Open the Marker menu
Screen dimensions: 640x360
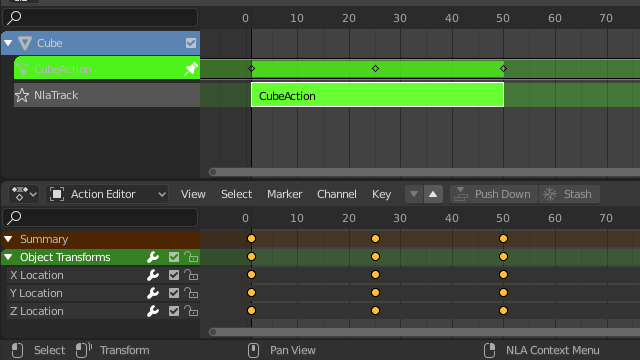point(284,194)
